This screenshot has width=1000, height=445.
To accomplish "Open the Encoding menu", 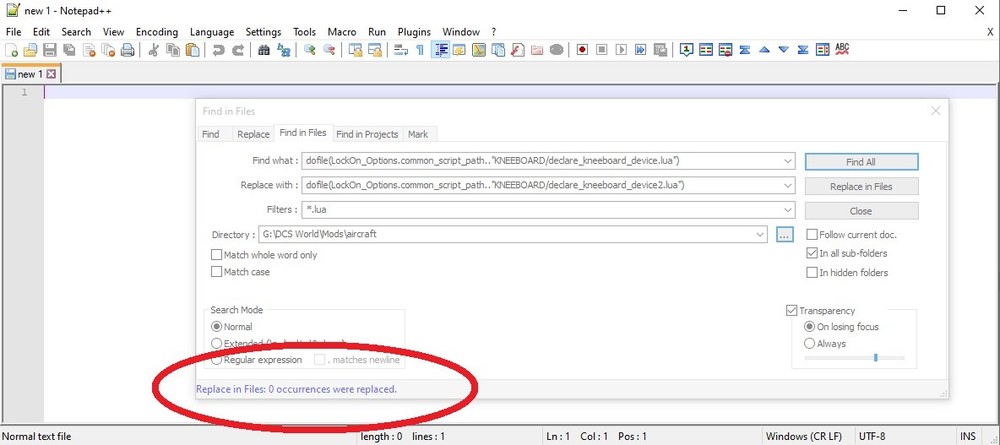I will (157, 32).
